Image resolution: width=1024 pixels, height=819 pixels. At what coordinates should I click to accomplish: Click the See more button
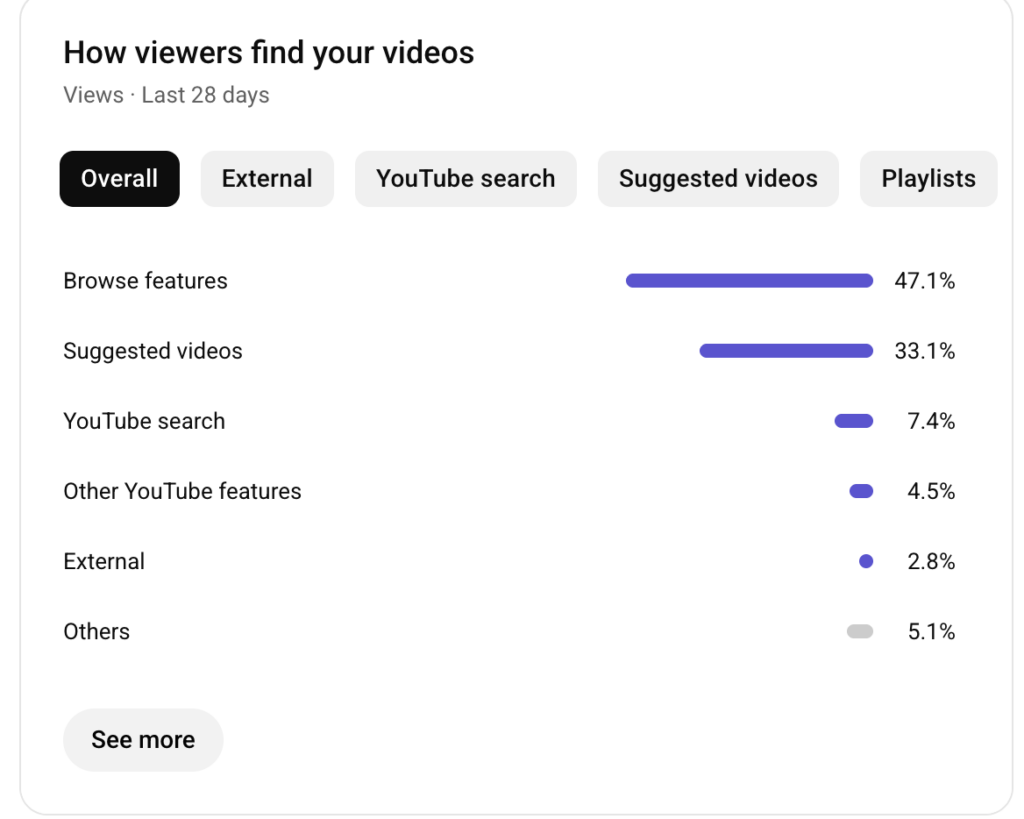pos(143,740)
